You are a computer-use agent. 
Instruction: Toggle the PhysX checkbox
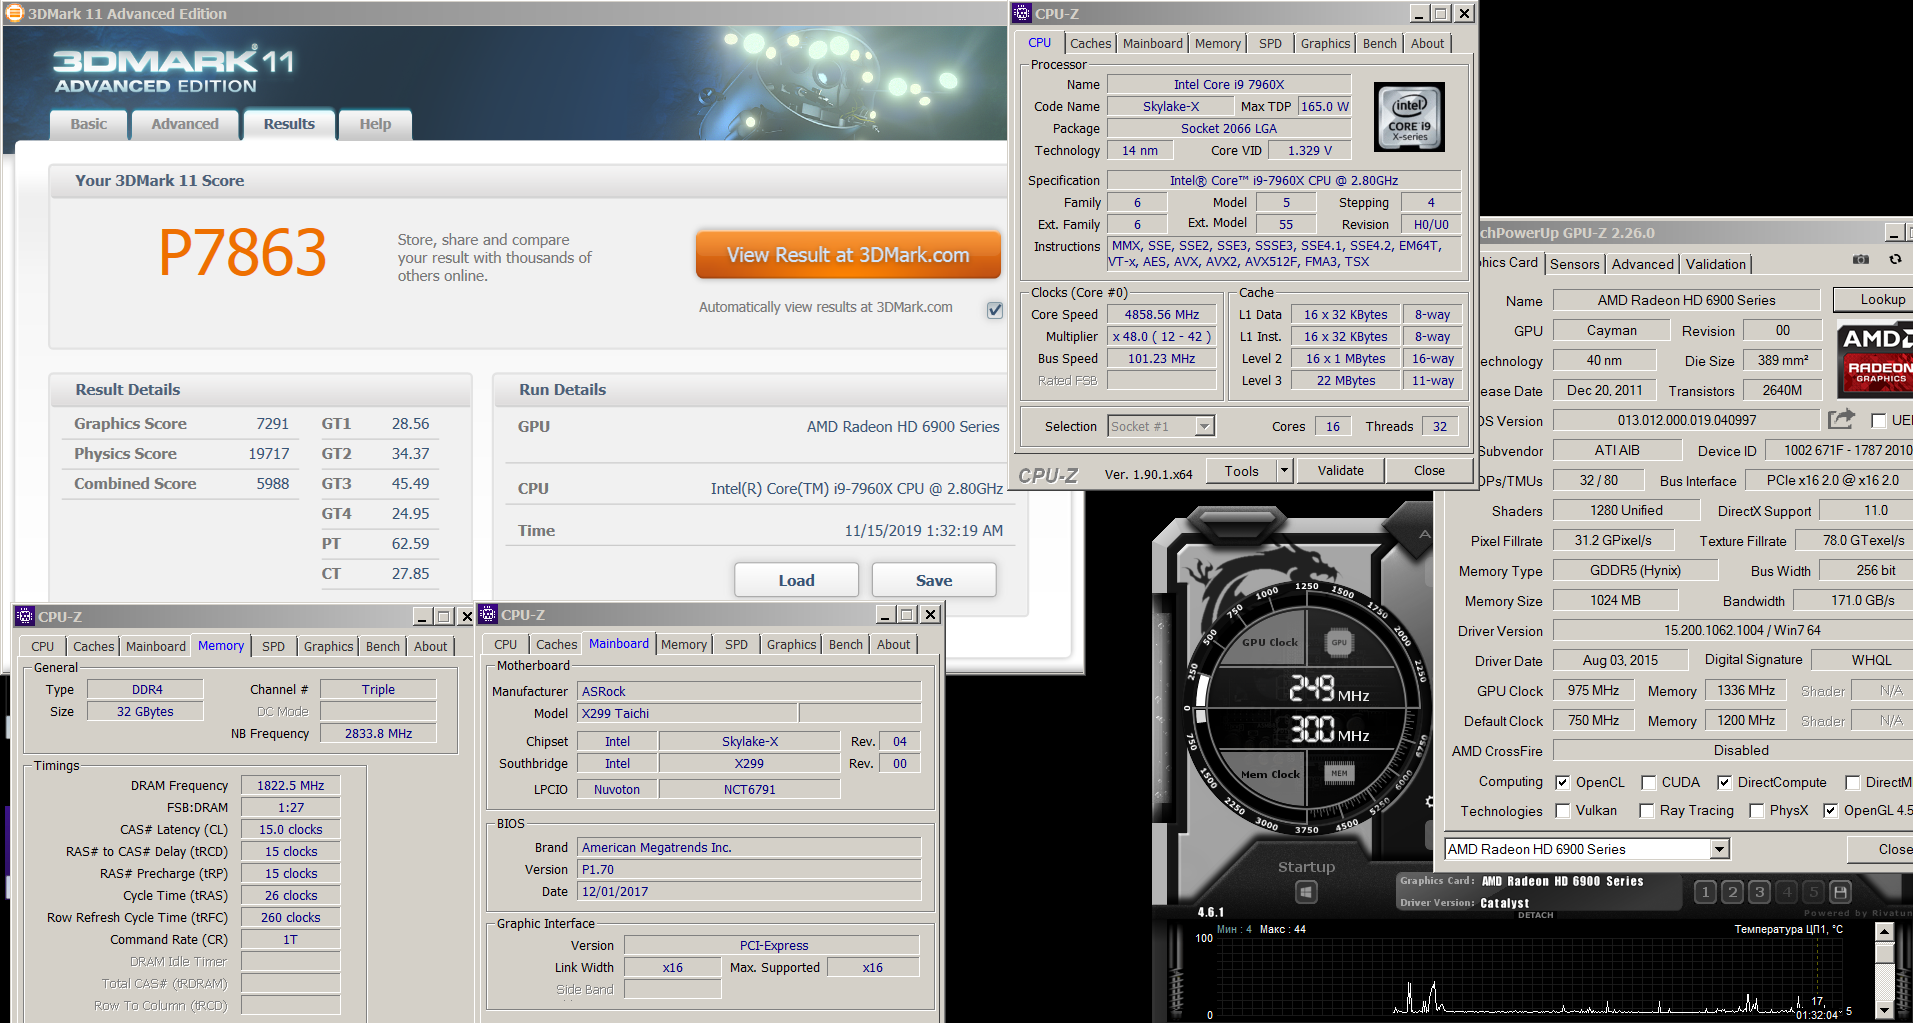coord(1756,810)
